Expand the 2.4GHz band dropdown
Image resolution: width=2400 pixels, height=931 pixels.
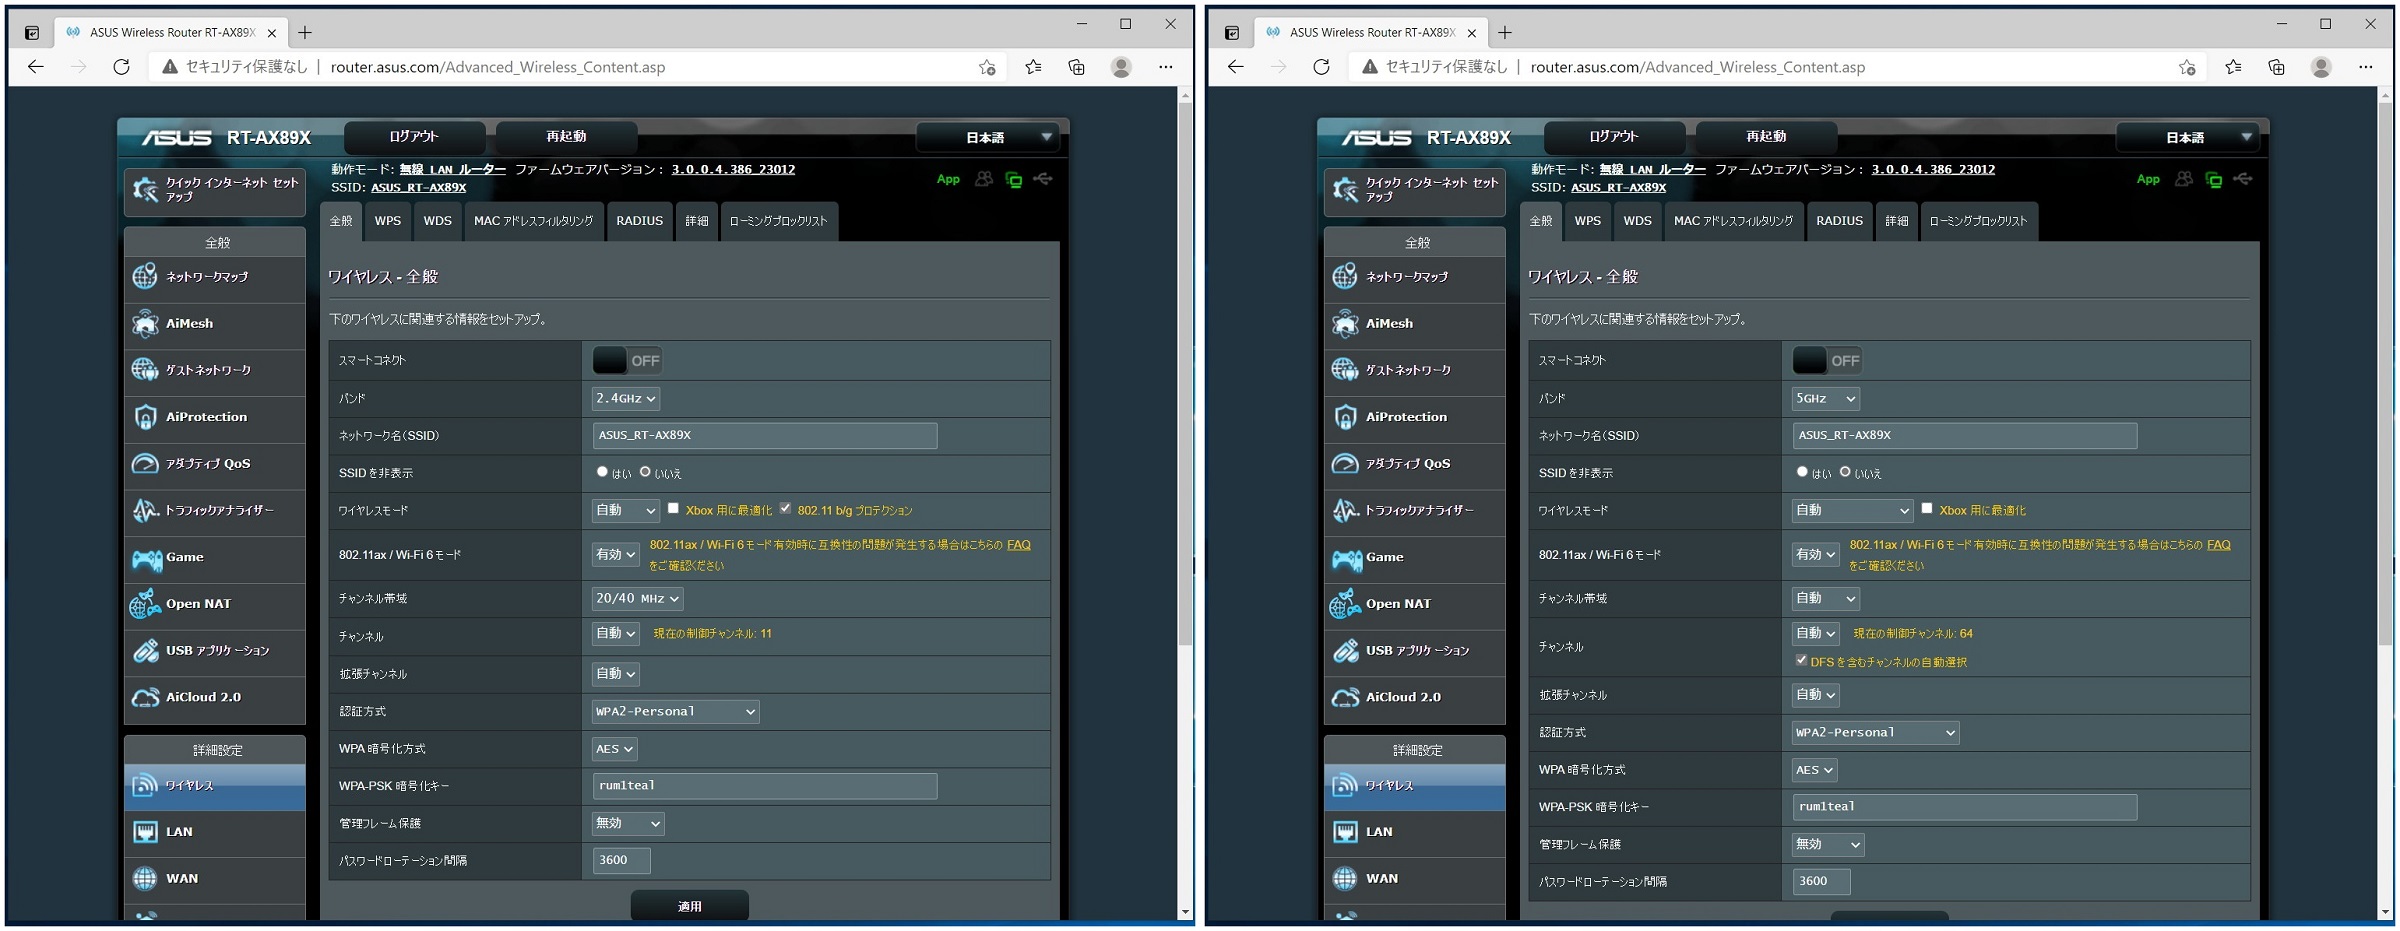point(626,398)
